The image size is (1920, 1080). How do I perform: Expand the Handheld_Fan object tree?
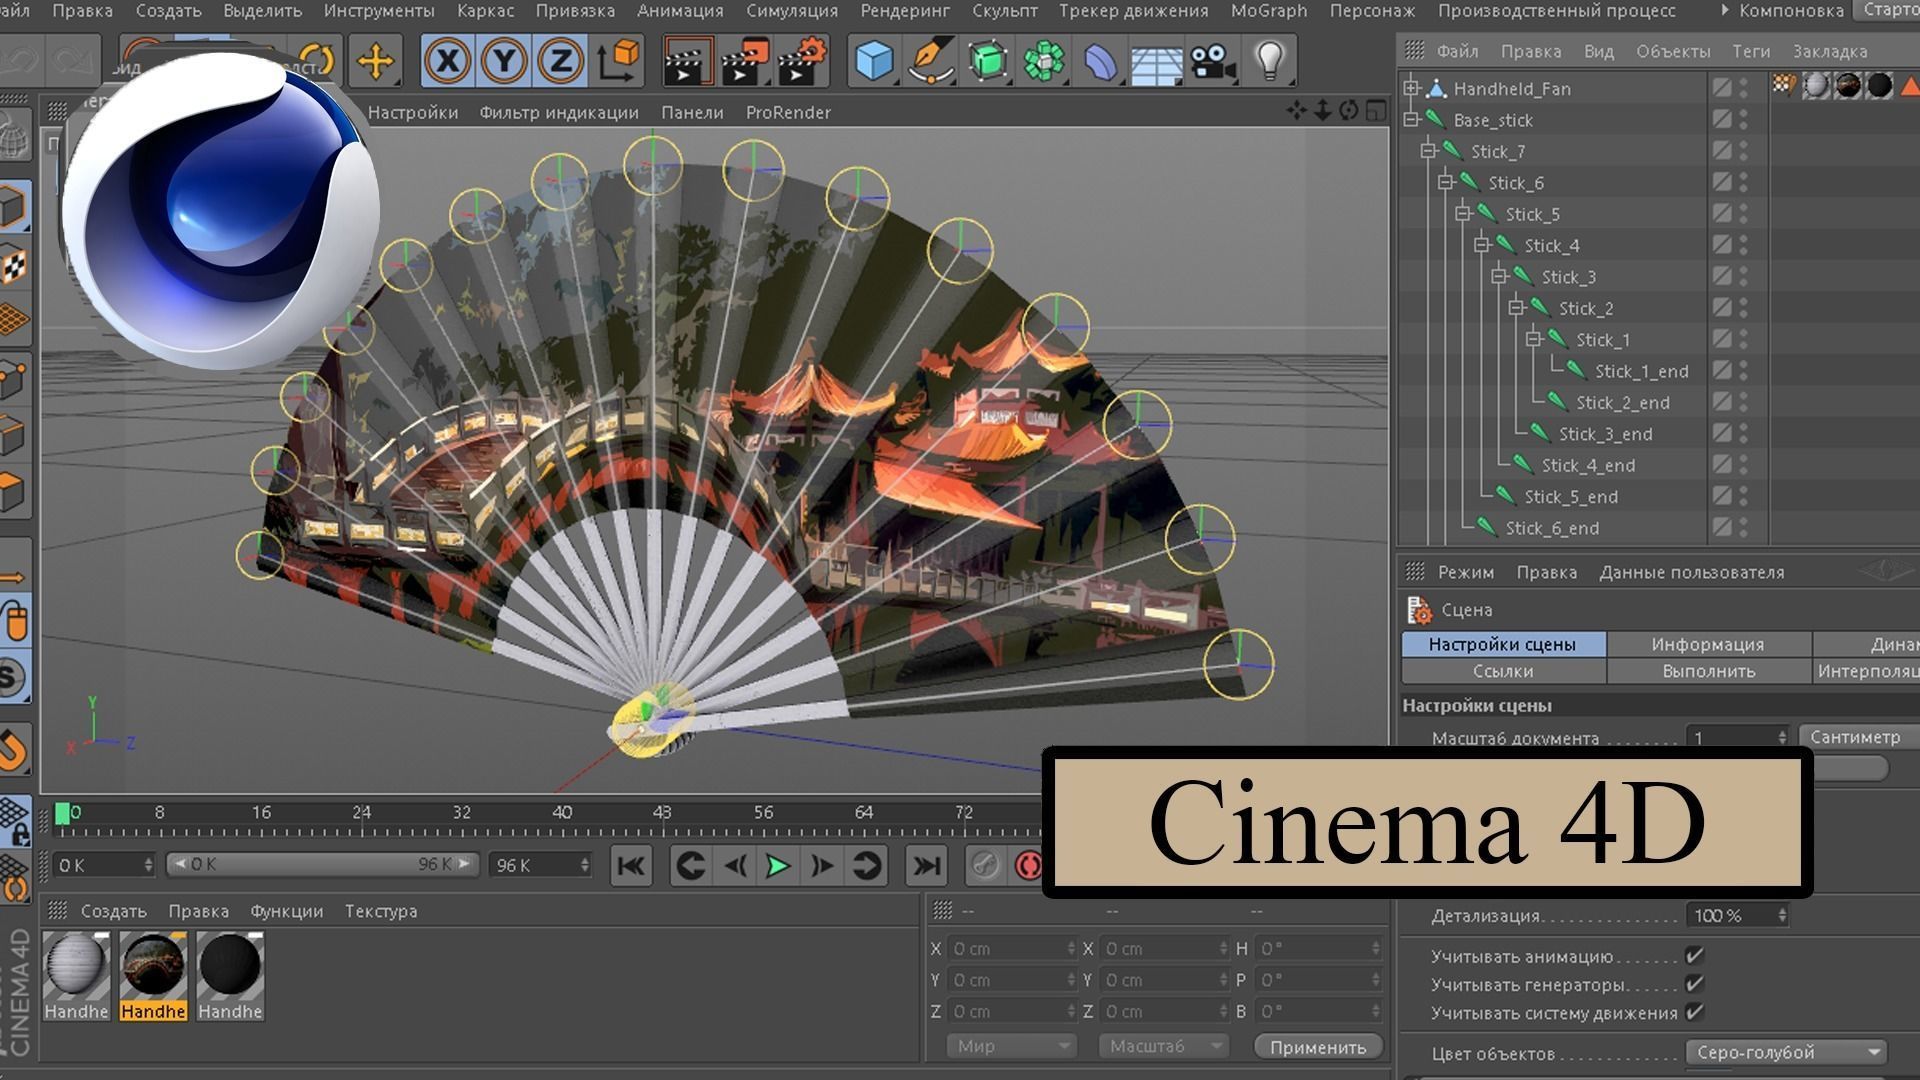click(1411, 89)
